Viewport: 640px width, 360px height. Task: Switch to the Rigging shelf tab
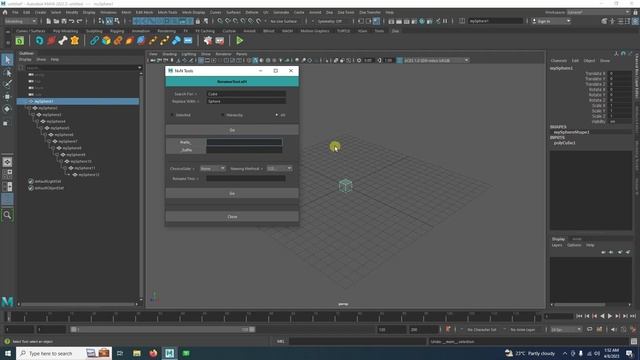[117, 31]
